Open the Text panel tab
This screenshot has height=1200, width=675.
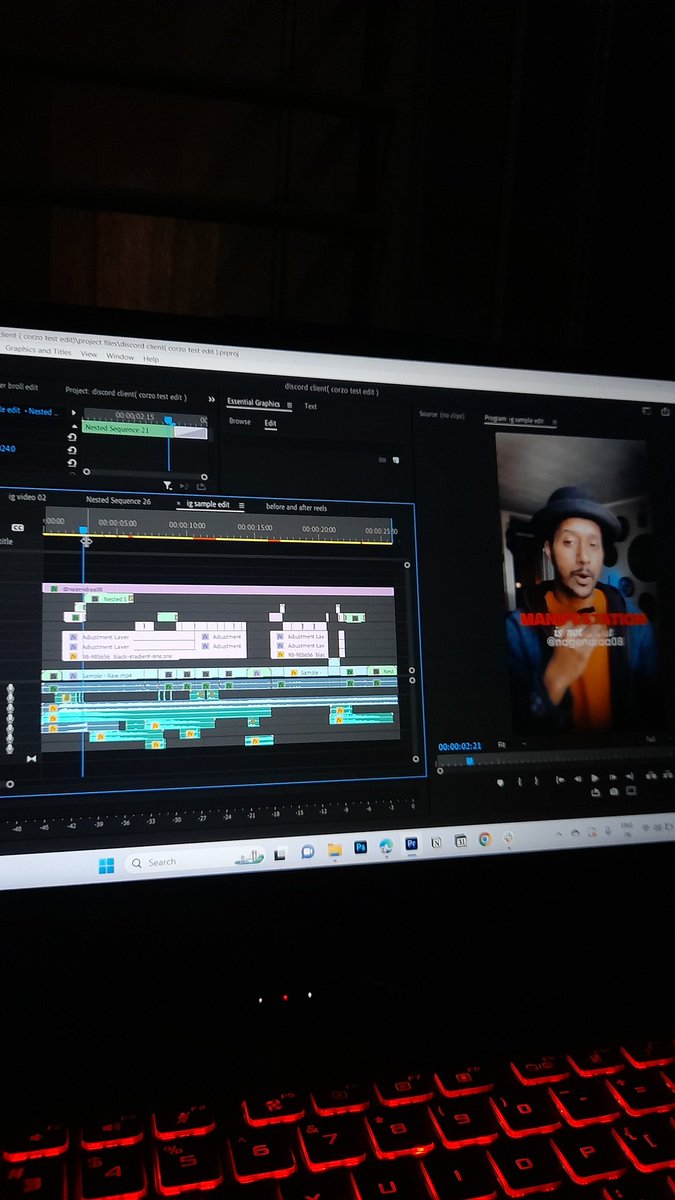coord(311,406)
